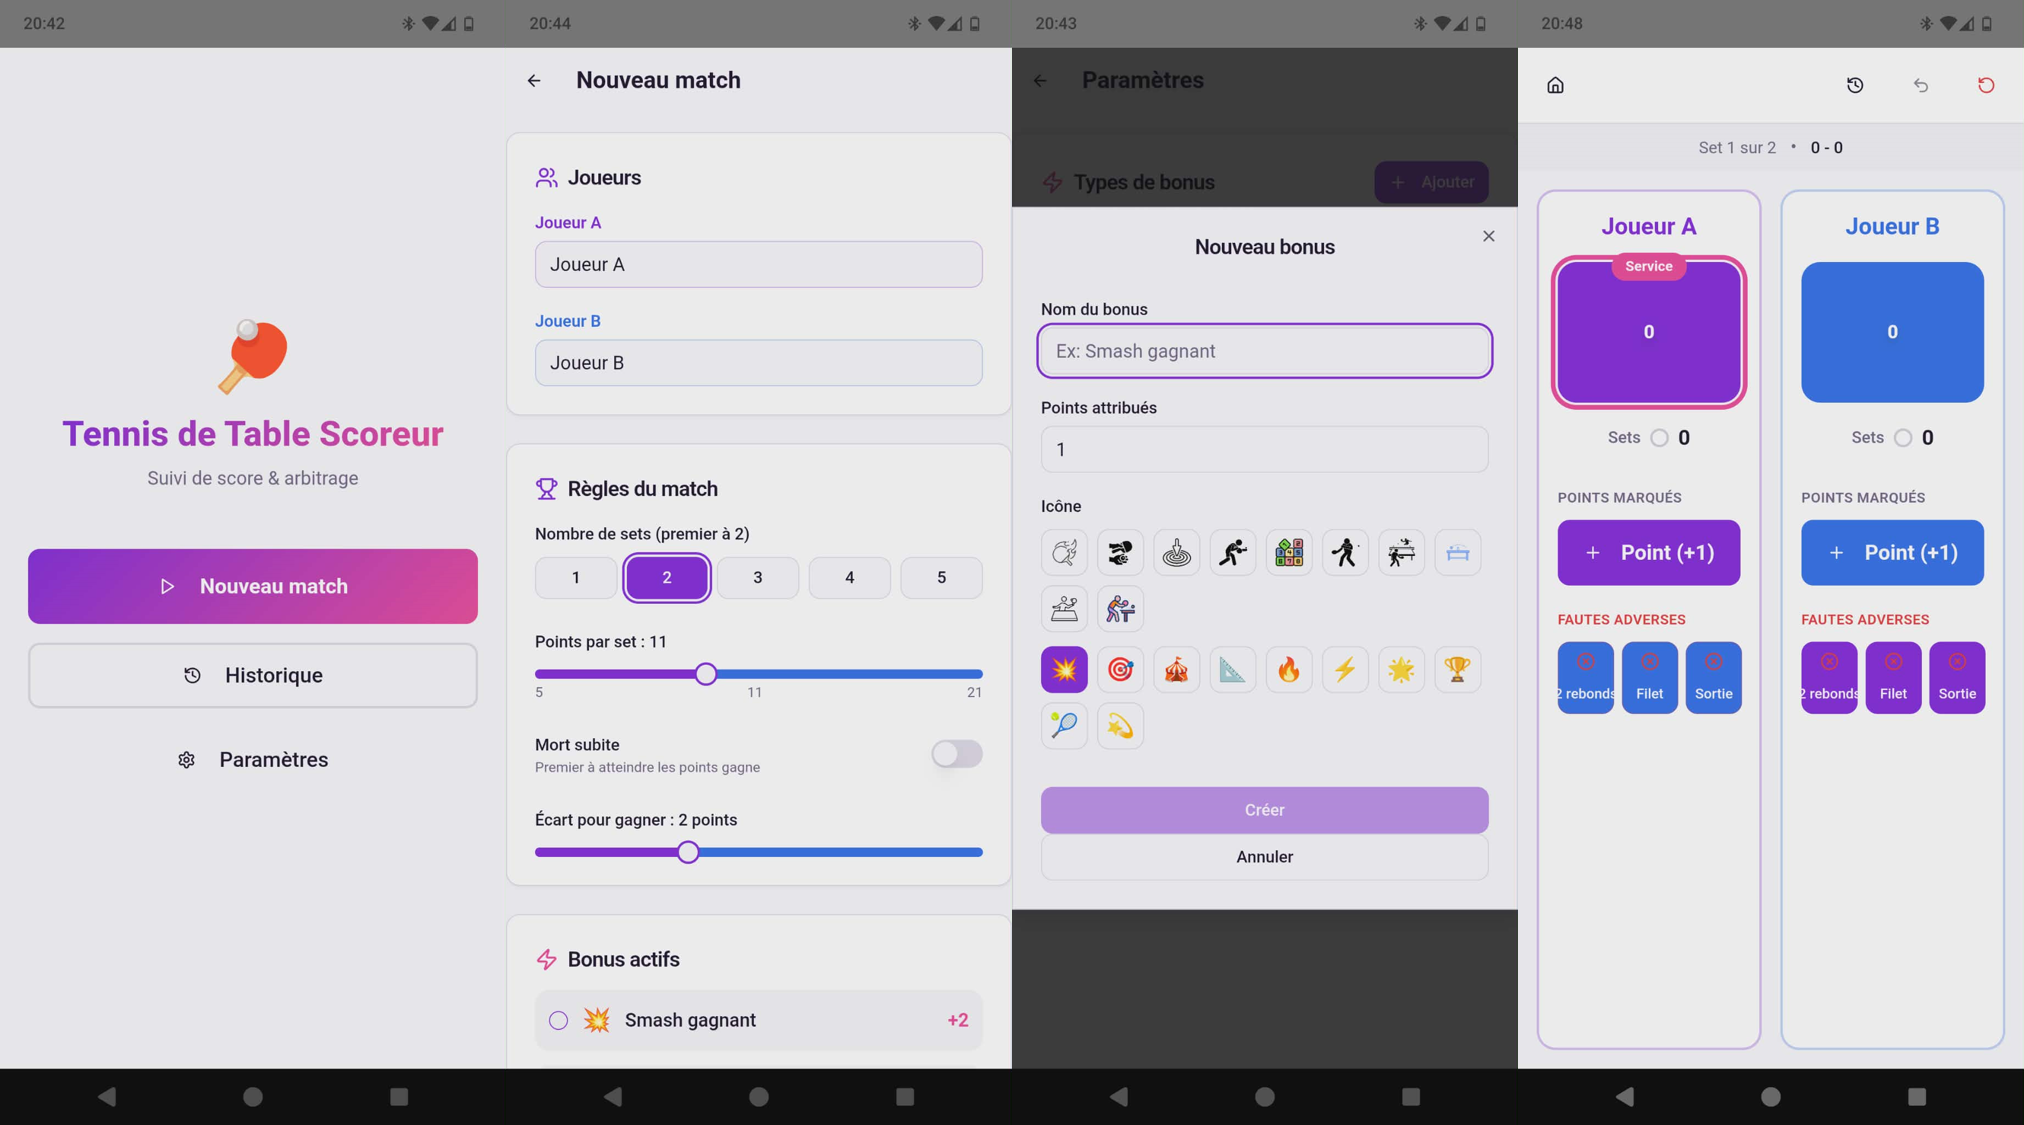Select the fire emoji bonus icon

click(x=1289, y=669)
